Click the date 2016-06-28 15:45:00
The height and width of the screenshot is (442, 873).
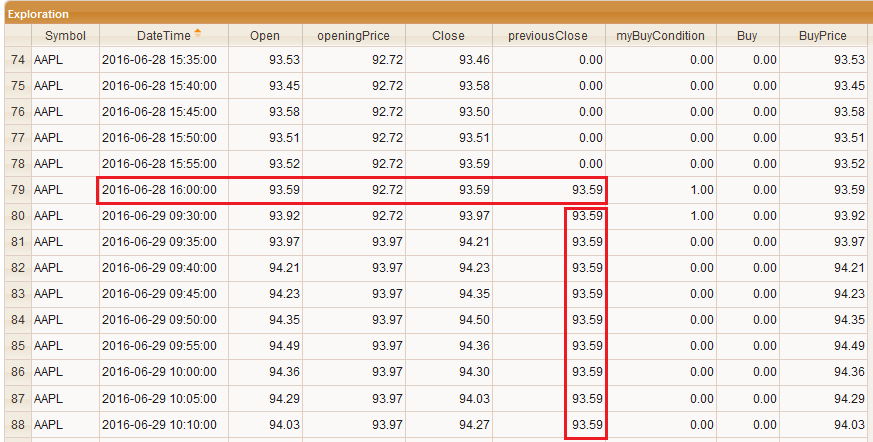tap(159, 112)
